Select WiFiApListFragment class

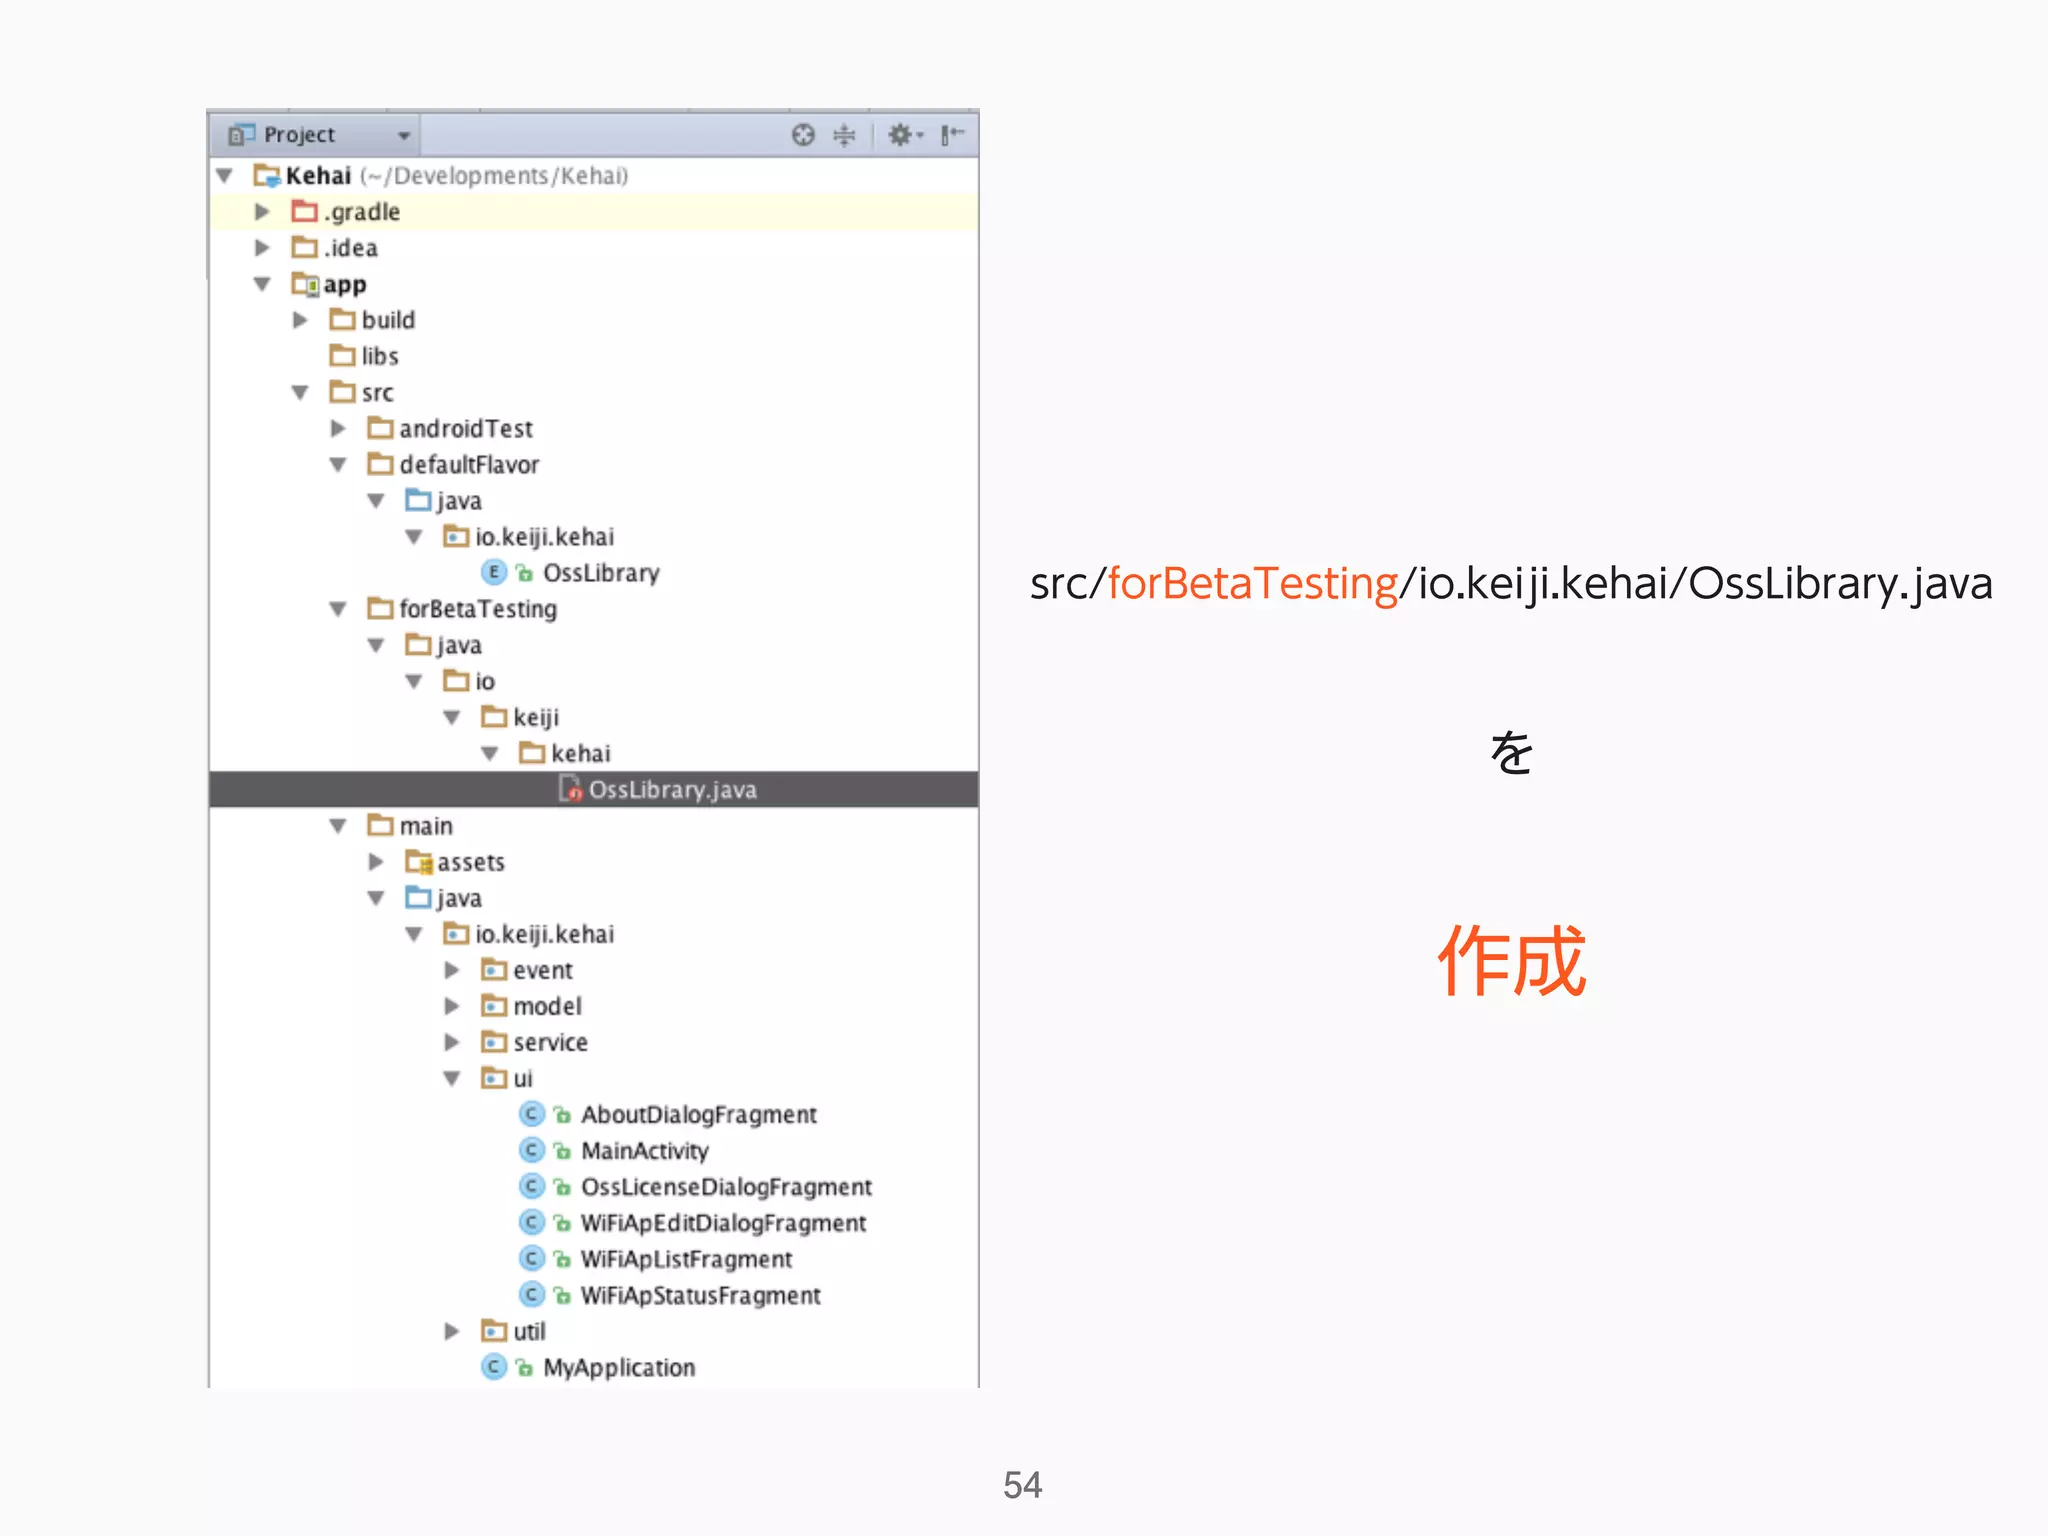tap(686, 1259)
